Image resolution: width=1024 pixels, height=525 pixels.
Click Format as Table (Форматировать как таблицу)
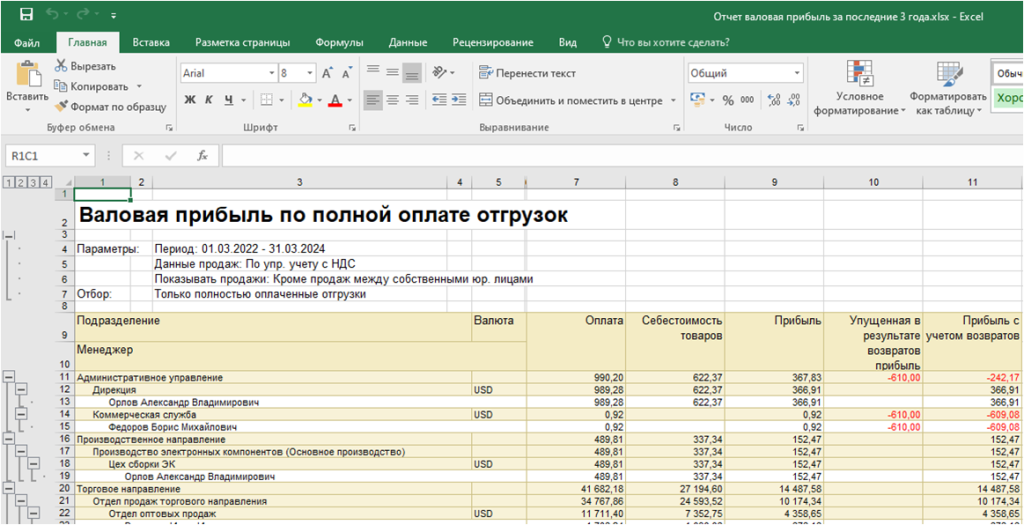point(950,88)
